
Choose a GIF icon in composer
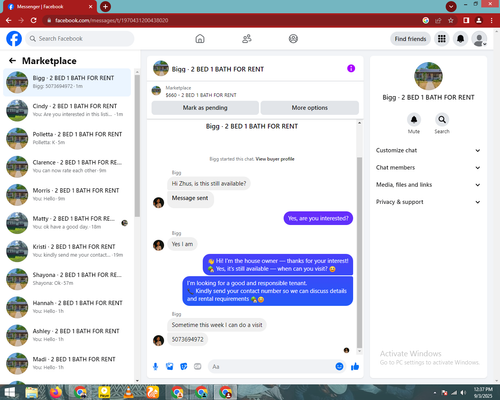pyautogui.click(x=198, y=367)
